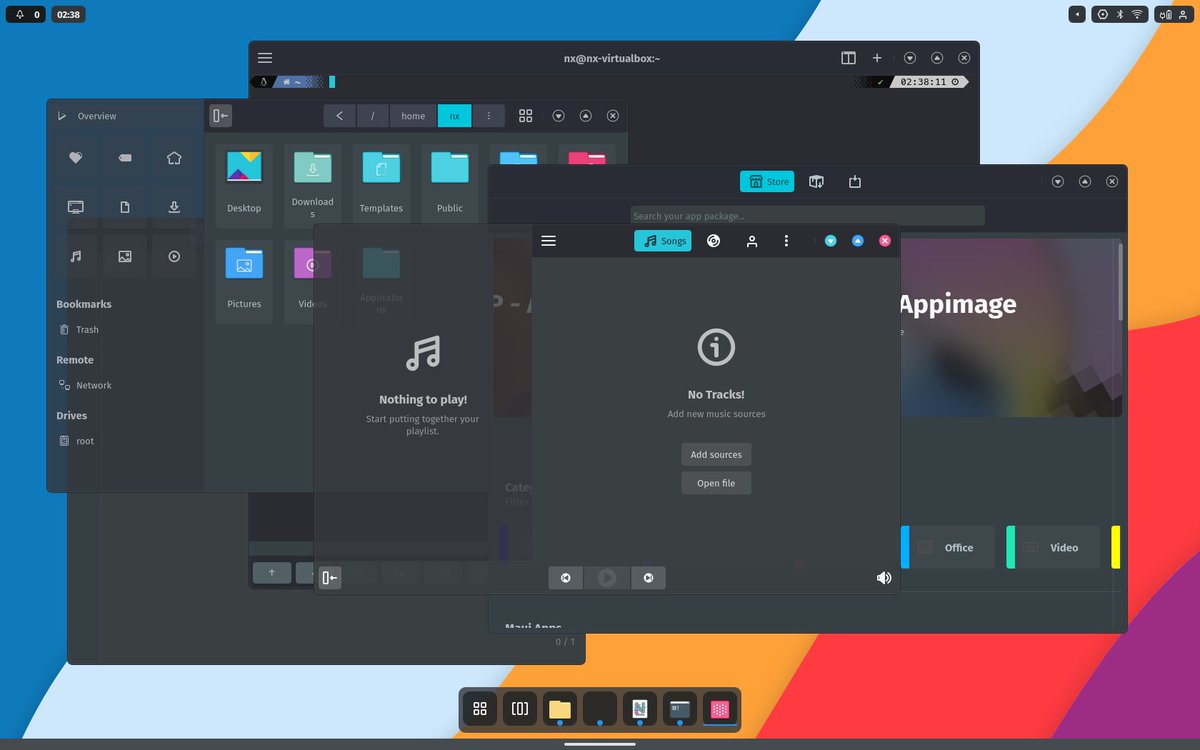Viewport: 1200px width, 750px height.
Task: Open the Downloads arrow shortcut in sidebar
Action: (x=174, y=207)
